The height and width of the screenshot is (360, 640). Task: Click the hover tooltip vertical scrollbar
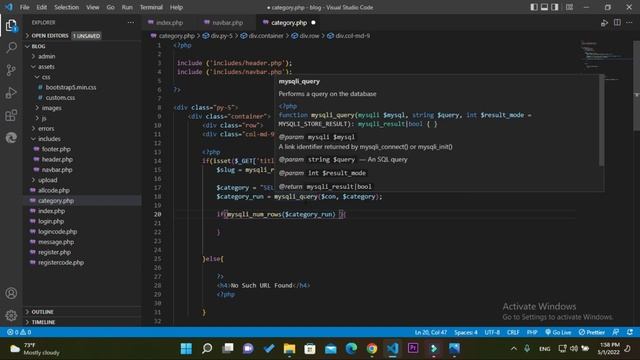click(601, 121)
